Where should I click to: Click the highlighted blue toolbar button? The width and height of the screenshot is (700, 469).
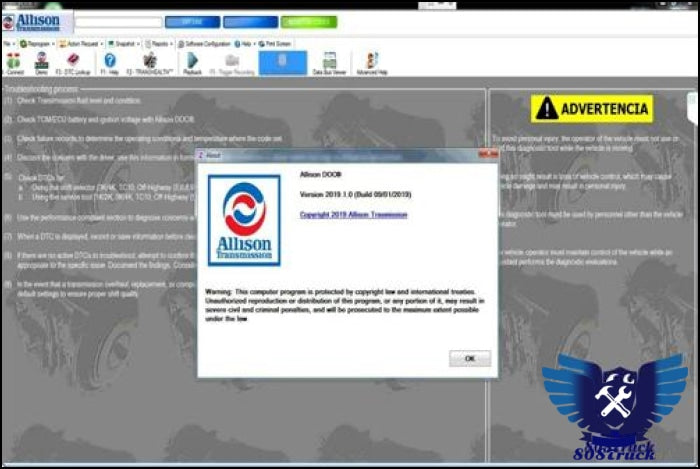click(x=283, y=62)
